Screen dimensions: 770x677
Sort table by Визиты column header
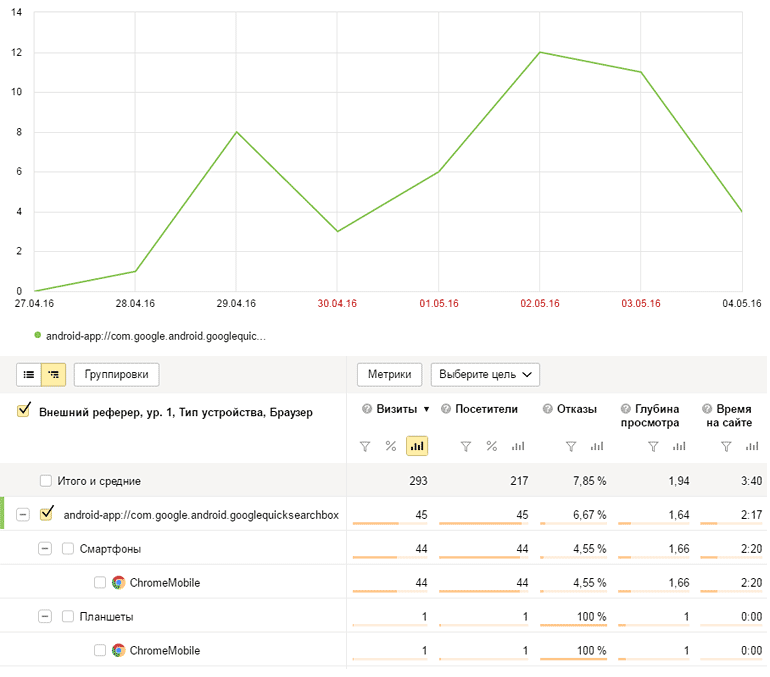click(x=396, y=409)
